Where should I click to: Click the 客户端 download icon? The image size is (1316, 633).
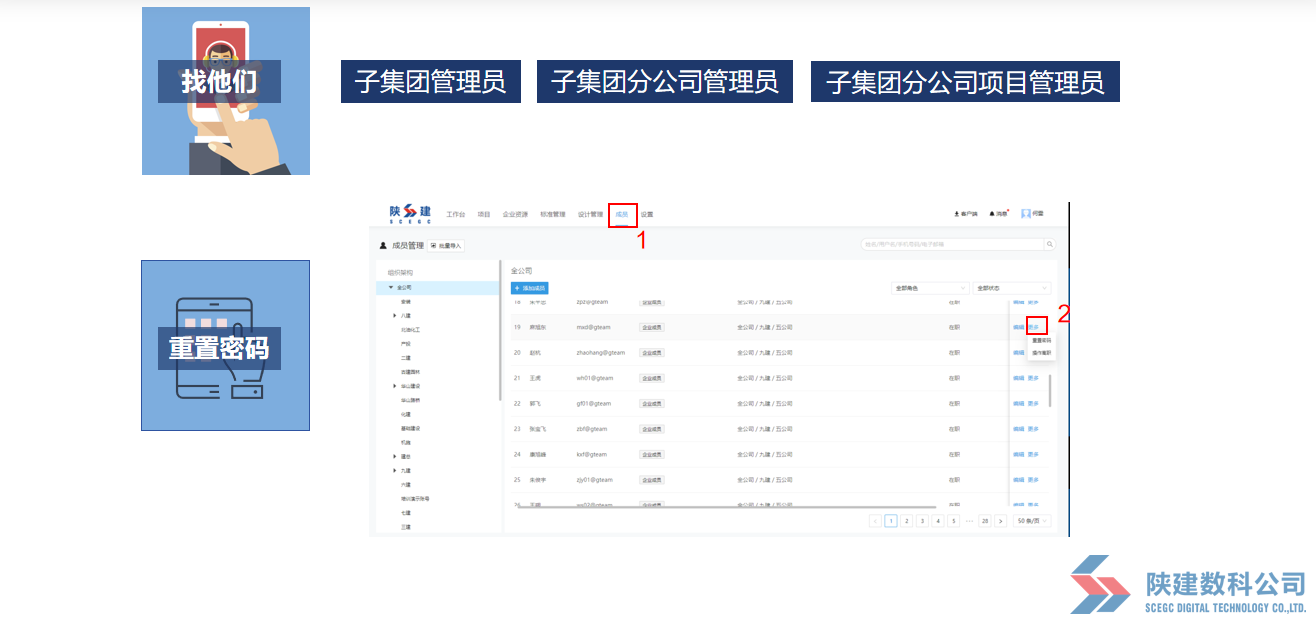tap(966, 214)
